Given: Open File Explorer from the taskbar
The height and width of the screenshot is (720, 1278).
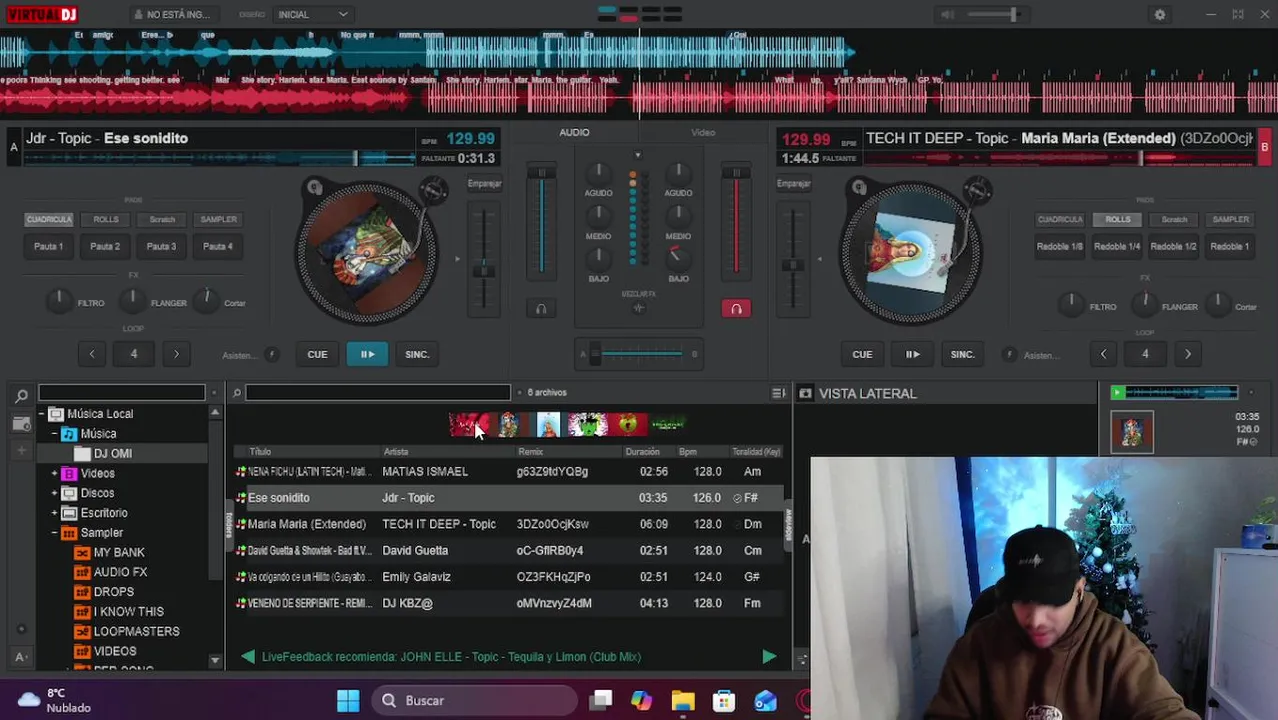Looking at the screenshot, I should click(683, 701).
